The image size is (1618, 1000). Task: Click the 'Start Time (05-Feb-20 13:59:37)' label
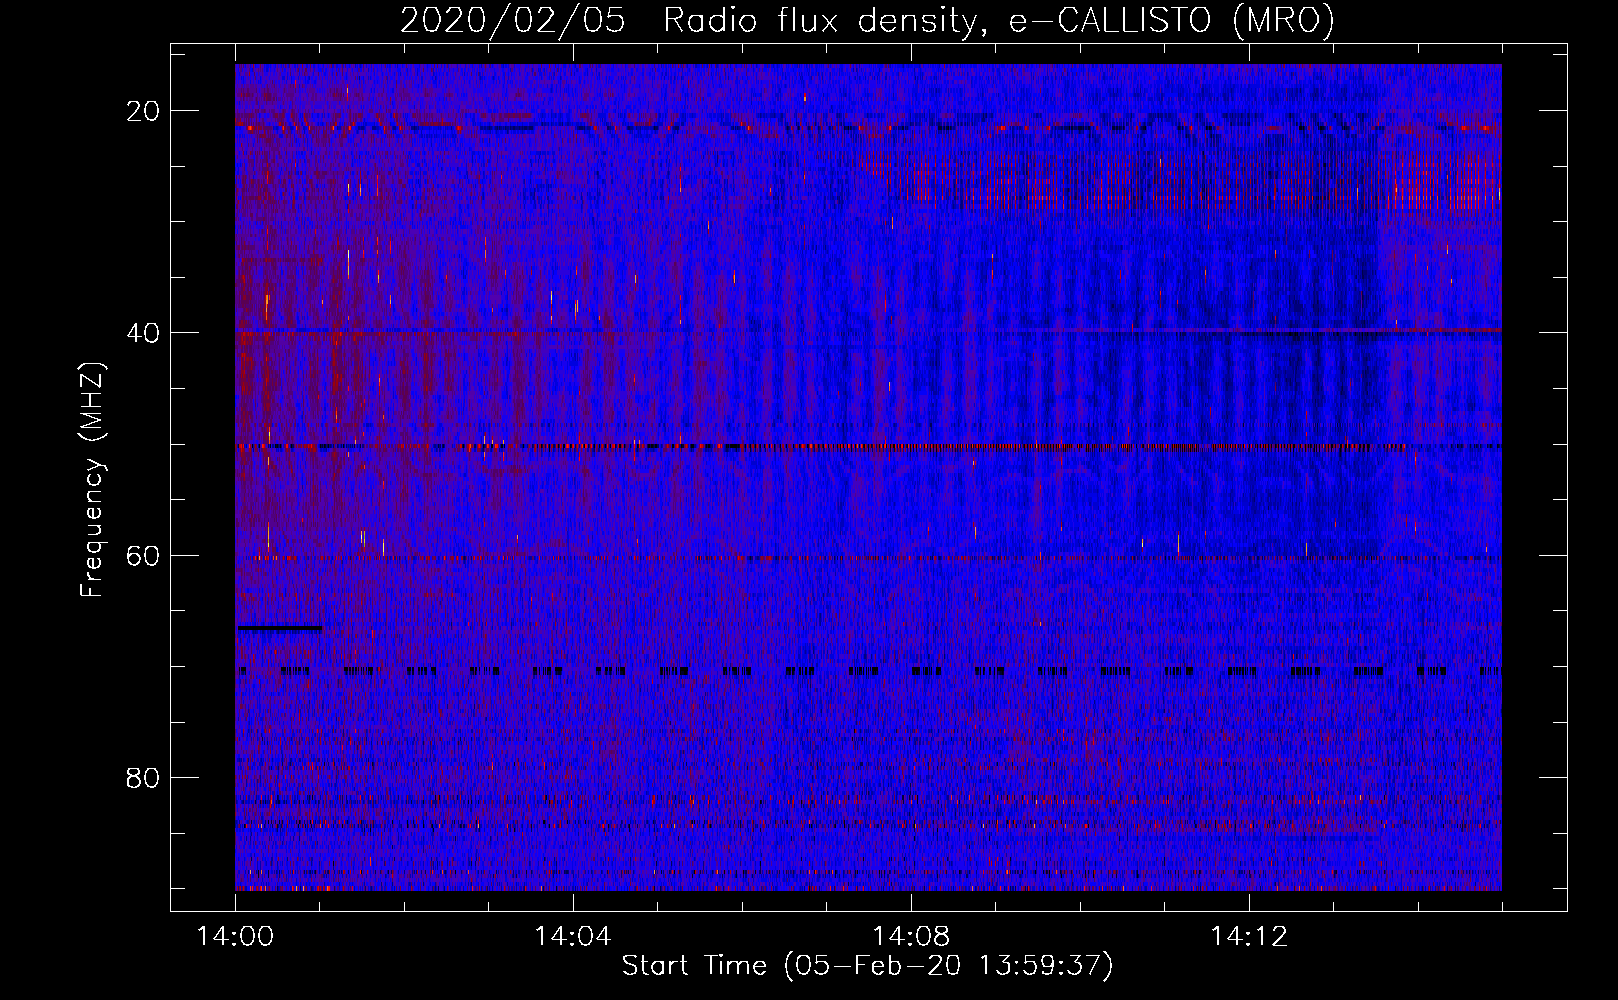(x=867, y=966)
